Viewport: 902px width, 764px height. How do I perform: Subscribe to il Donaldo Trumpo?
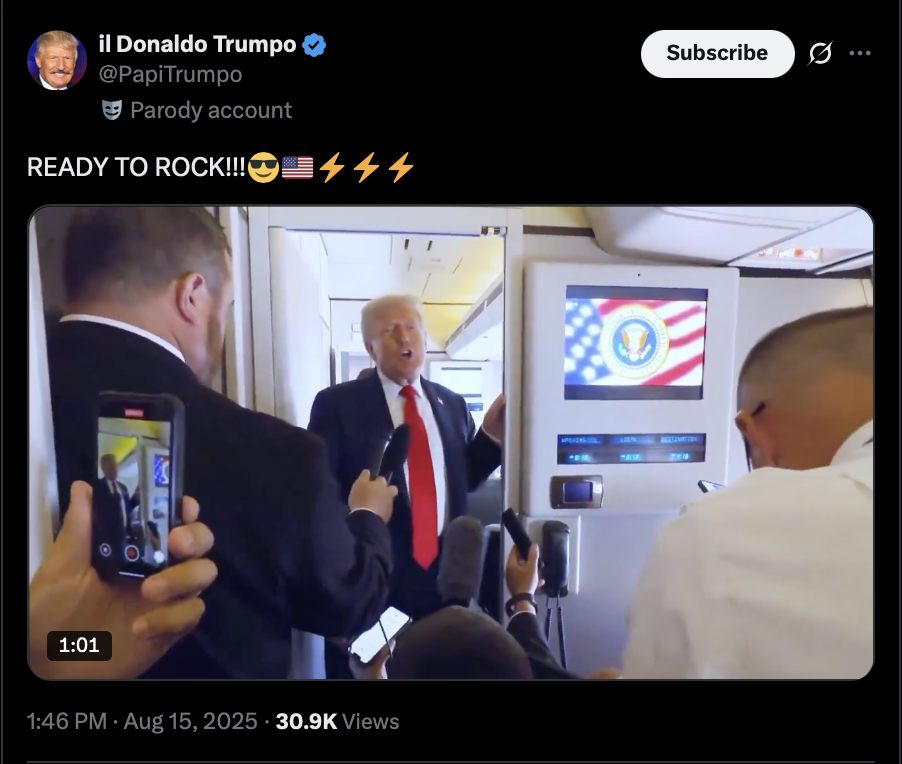tap(717, 54)
